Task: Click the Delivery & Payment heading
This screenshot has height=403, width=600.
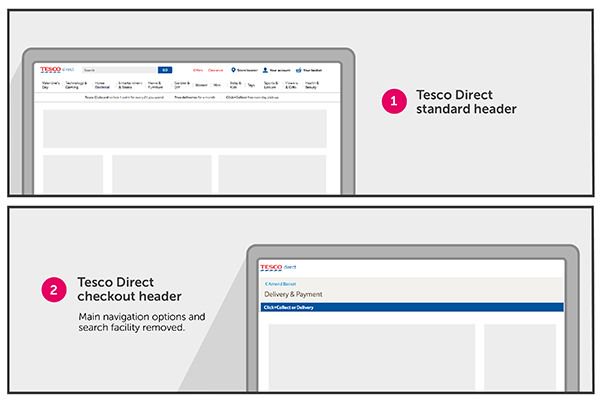Action: [x=293, y=294]
